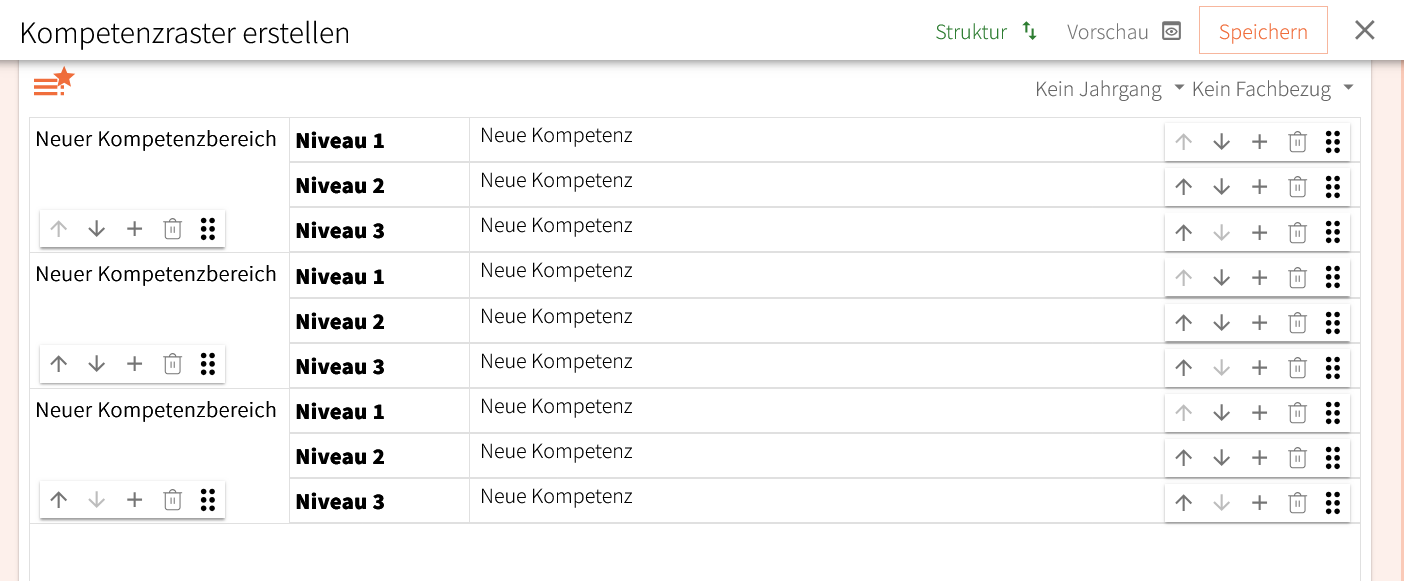Edit Neue Kompetenz text in first row
Image resolution: width=1404 pixels, height=581 pixels.
(557, 135)
